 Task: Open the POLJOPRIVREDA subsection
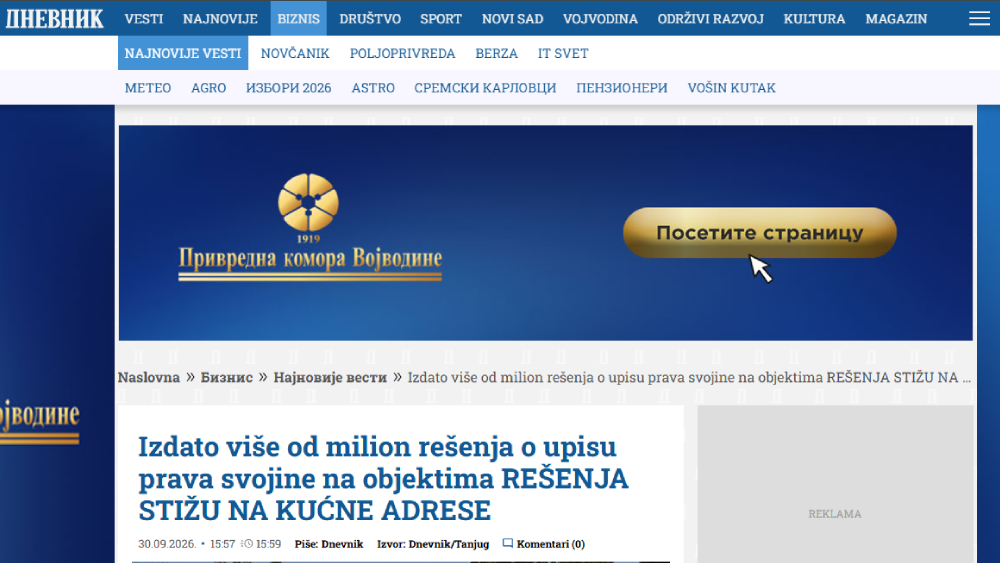402,53
